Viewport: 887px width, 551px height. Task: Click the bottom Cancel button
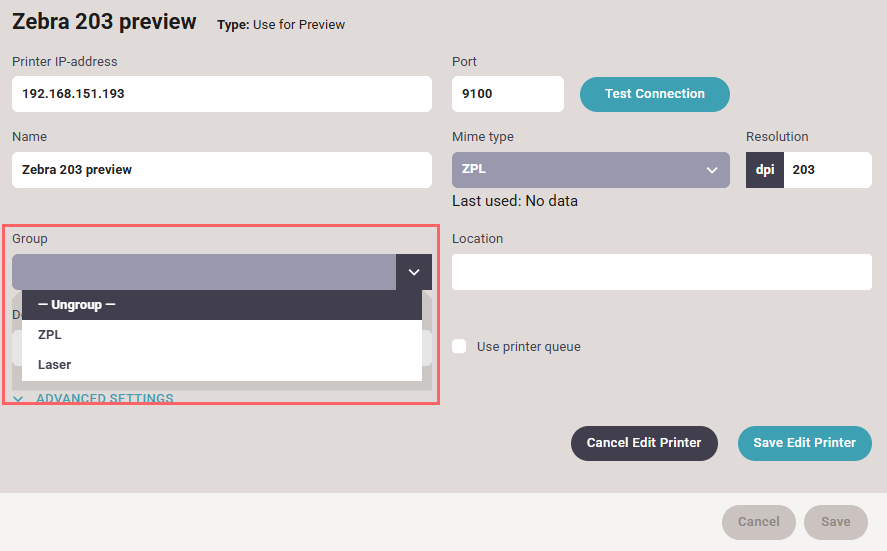[758, 522]
